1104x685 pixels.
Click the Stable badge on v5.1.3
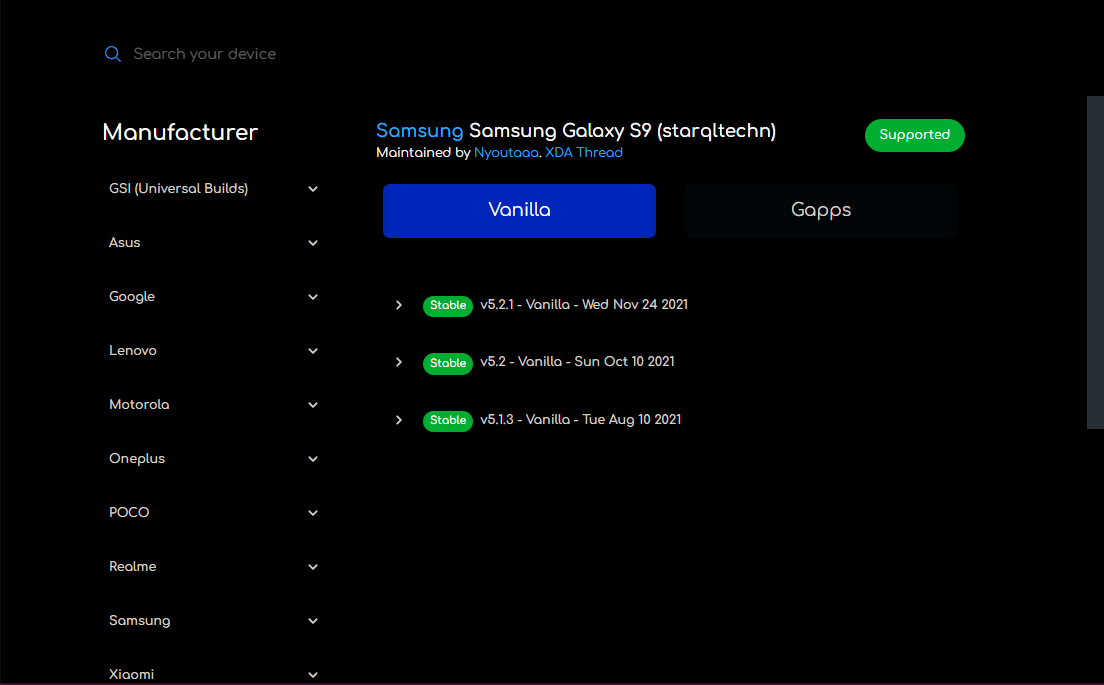tap(448, 420)
